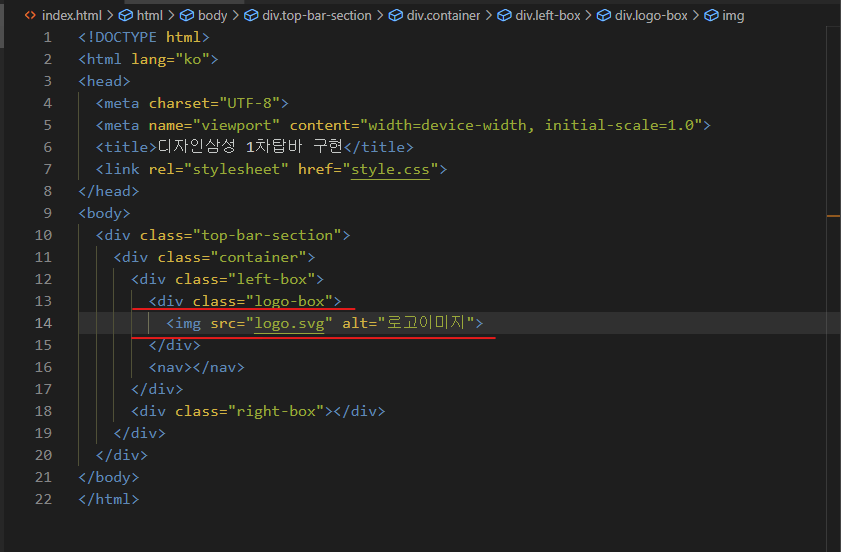Expand chevron after index.html breadcrumb

click(110, 16)
